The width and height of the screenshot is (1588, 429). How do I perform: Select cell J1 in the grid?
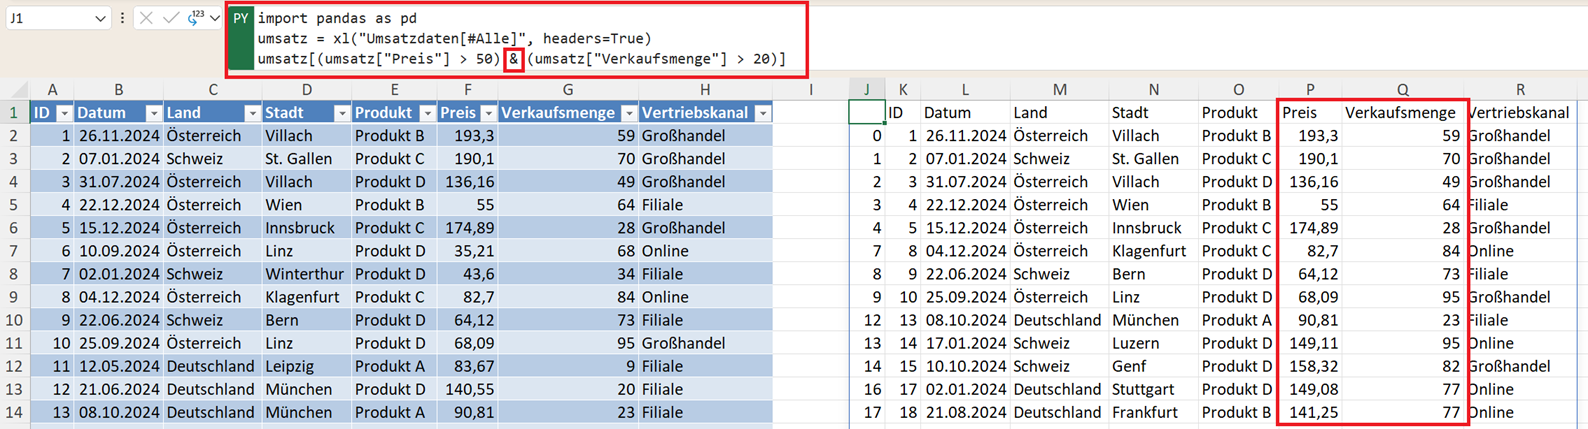tap(866, 112)
